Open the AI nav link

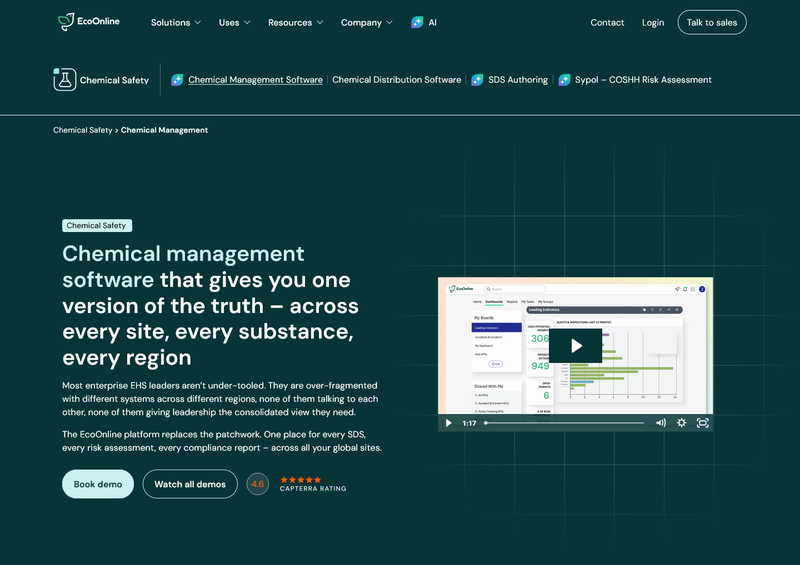click(432, 22)
